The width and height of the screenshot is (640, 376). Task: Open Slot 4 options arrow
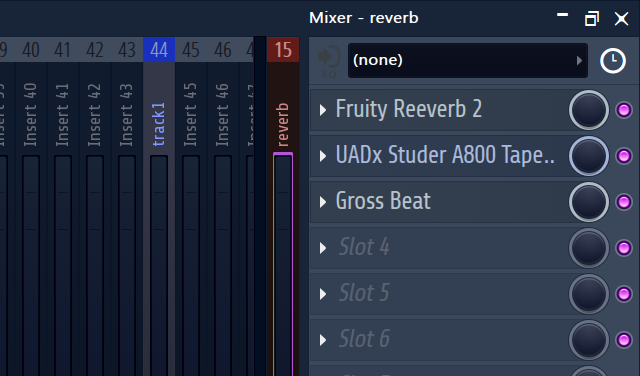(x=323, y=248)
